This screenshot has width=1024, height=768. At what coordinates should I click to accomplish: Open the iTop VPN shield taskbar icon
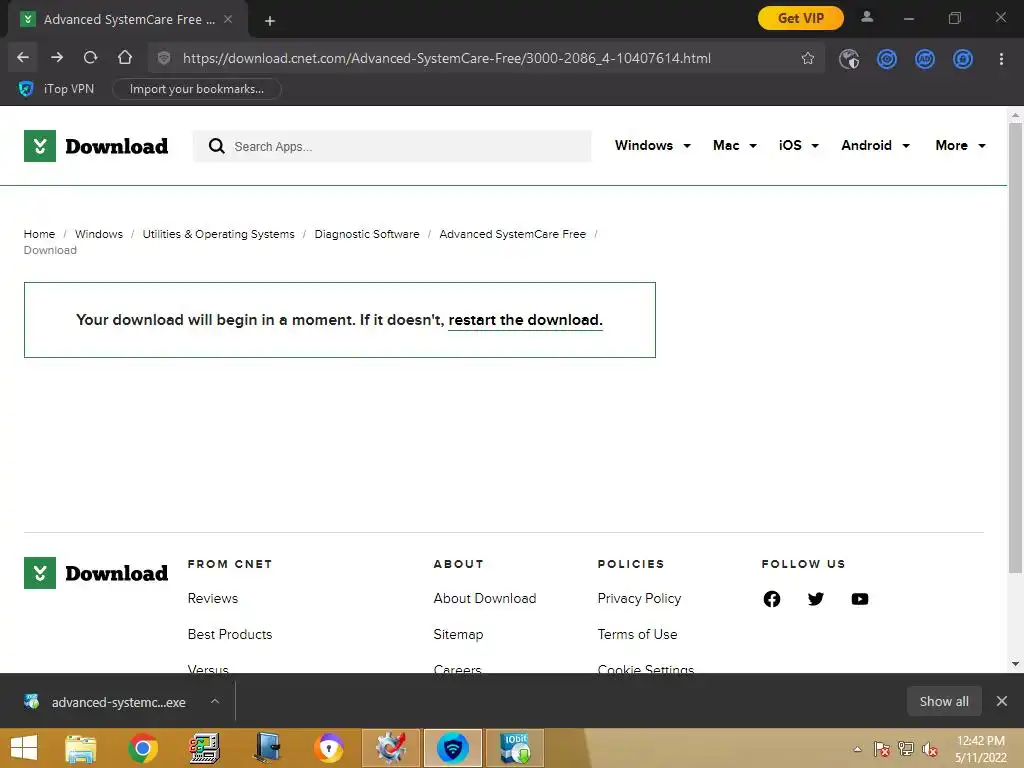tap(453, 748)
